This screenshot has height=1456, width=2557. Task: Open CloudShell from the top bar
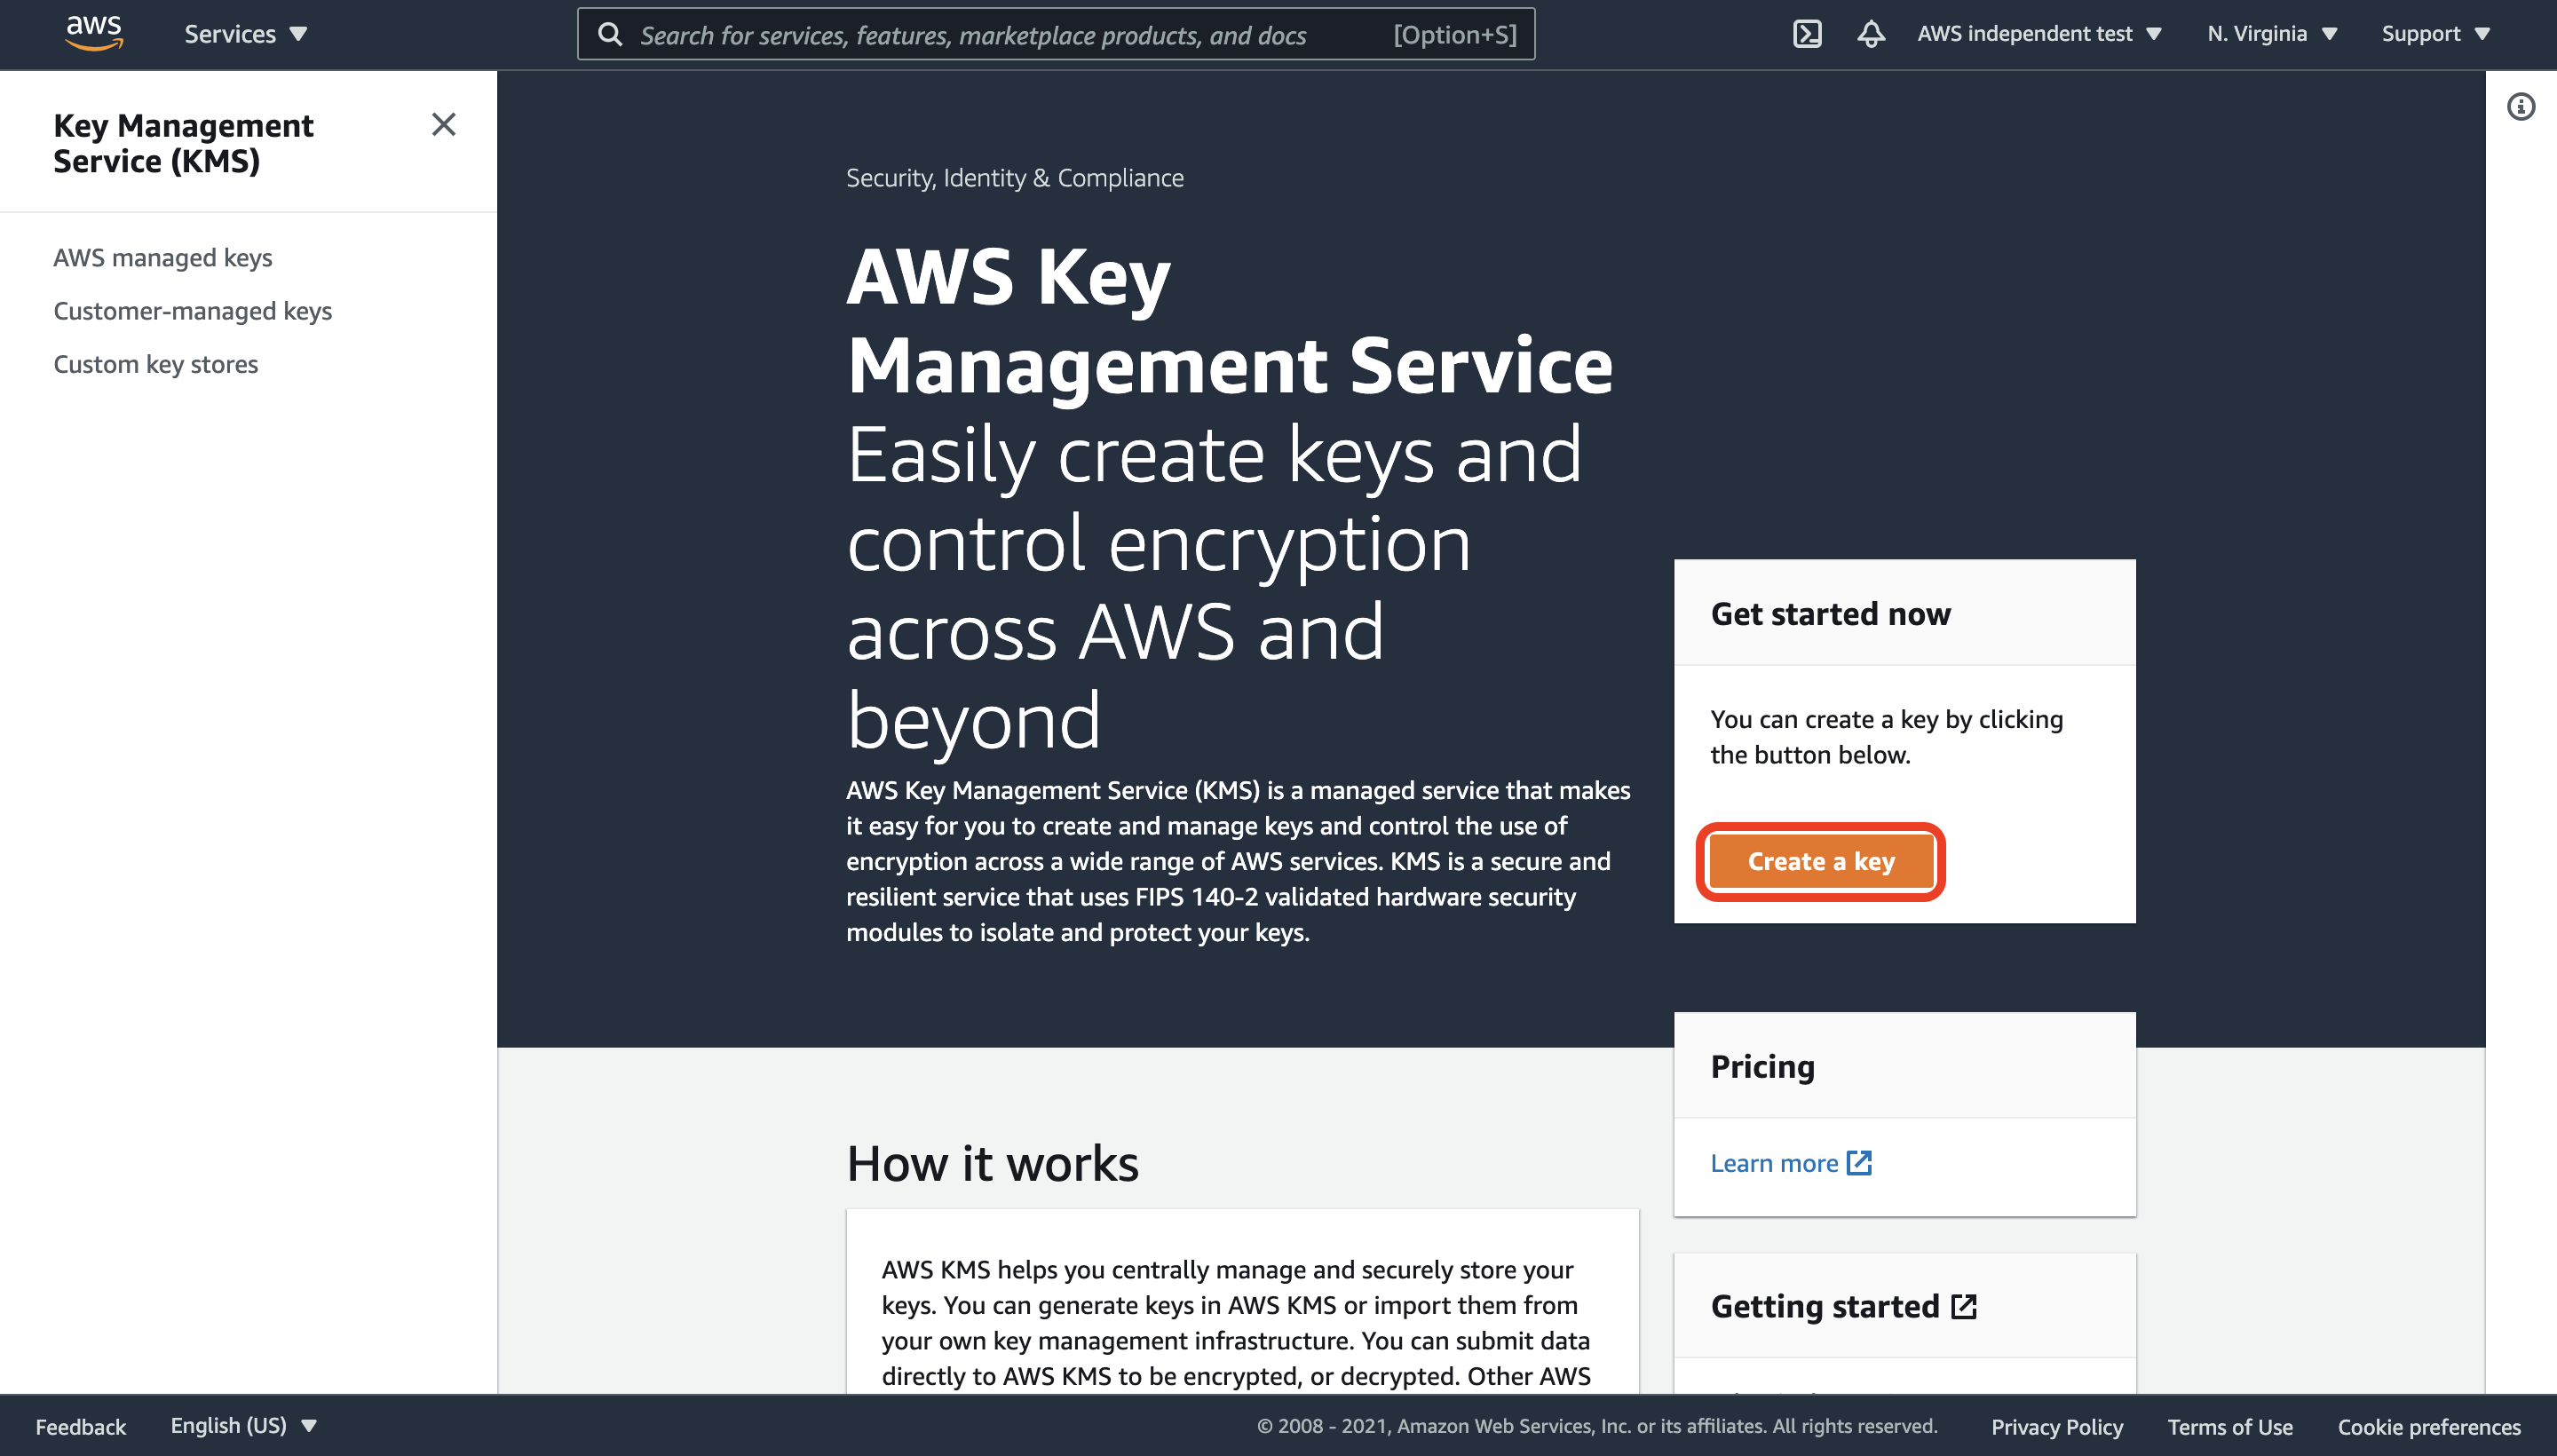pos(1809,33)
